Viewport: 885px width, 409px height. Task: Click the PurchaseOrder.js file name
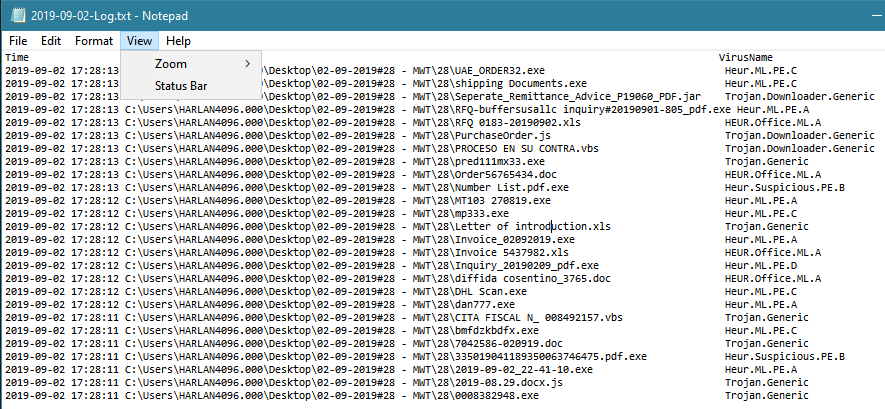point(502,135)
